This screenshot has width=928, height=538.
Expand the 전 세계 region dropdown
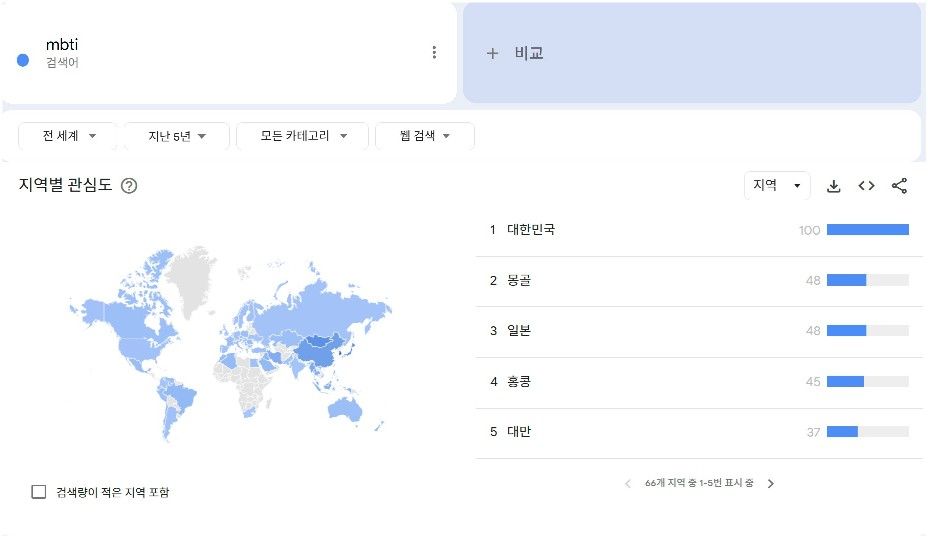(67, 136)
